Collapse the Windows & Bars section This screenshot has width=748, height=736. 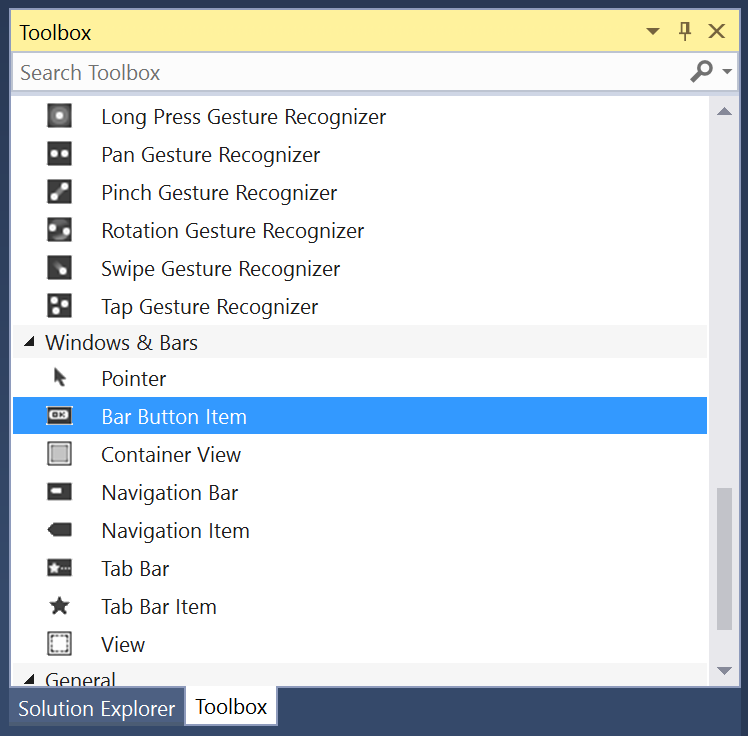(30, 342)
